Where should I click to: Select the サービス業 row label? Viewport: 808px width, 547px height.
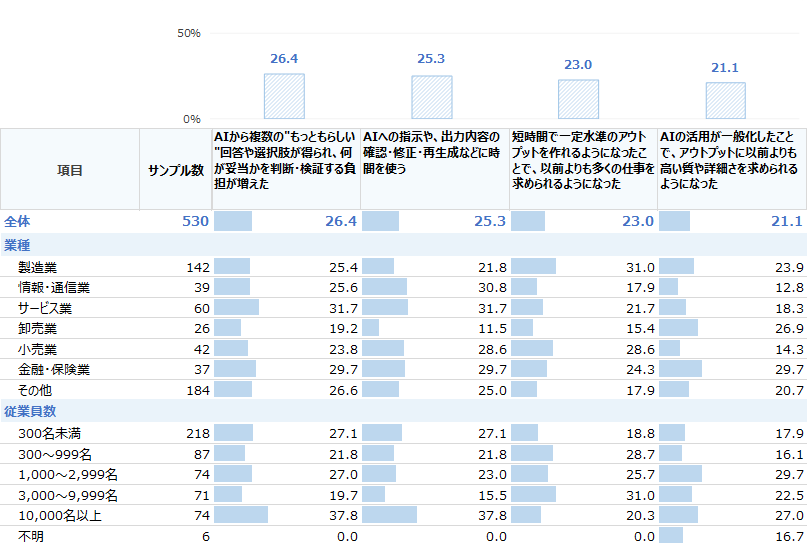point(45,308)
